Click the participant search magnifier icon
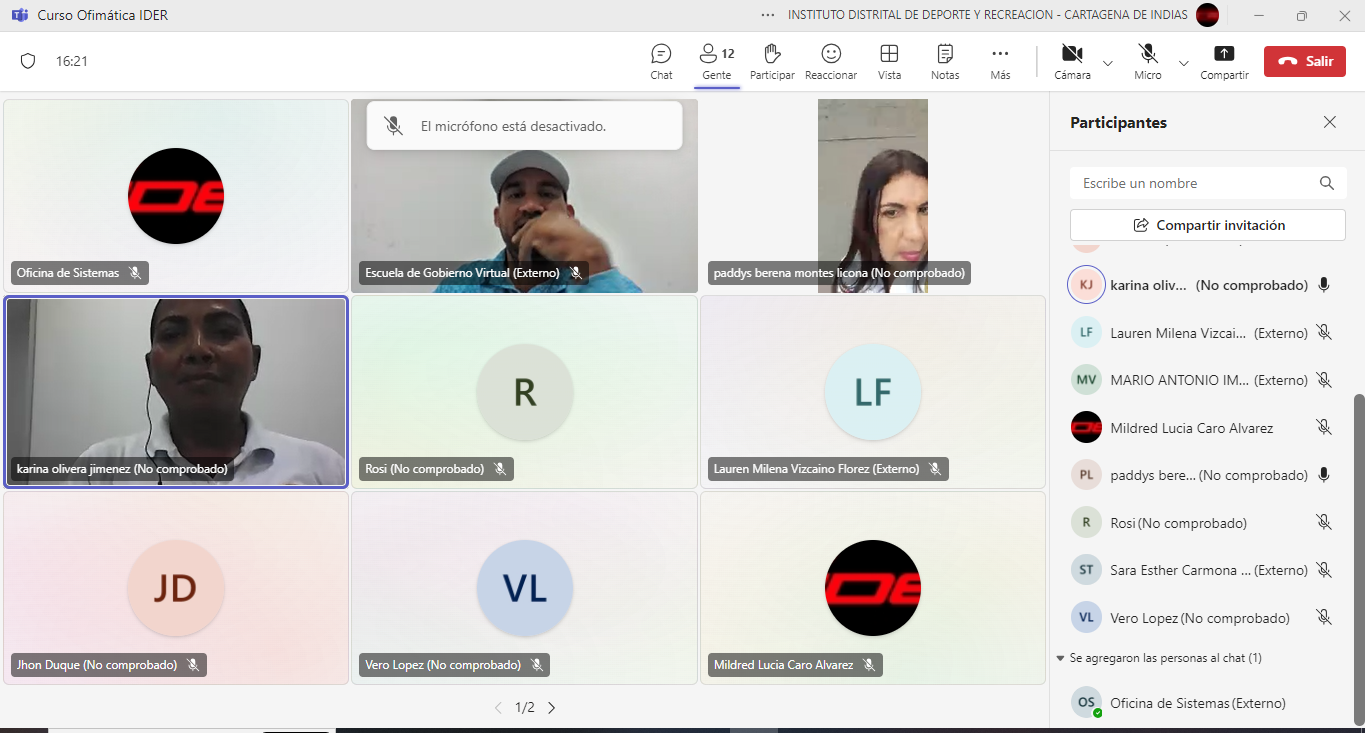This screenshot has height=733, width=1365. (x=1327, y=183)
